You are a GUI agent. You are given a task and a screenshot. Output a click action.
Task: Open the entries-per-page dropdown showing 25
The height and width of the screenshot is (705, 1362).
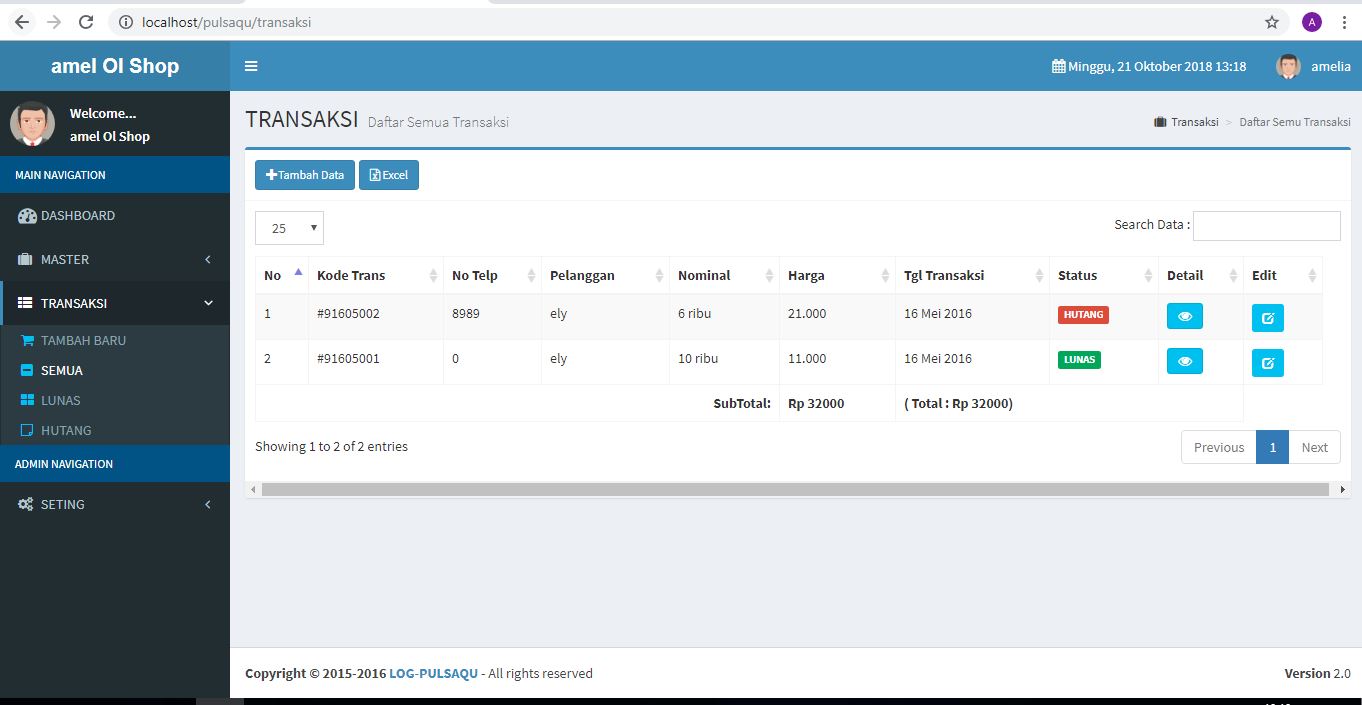coord(289,228)
